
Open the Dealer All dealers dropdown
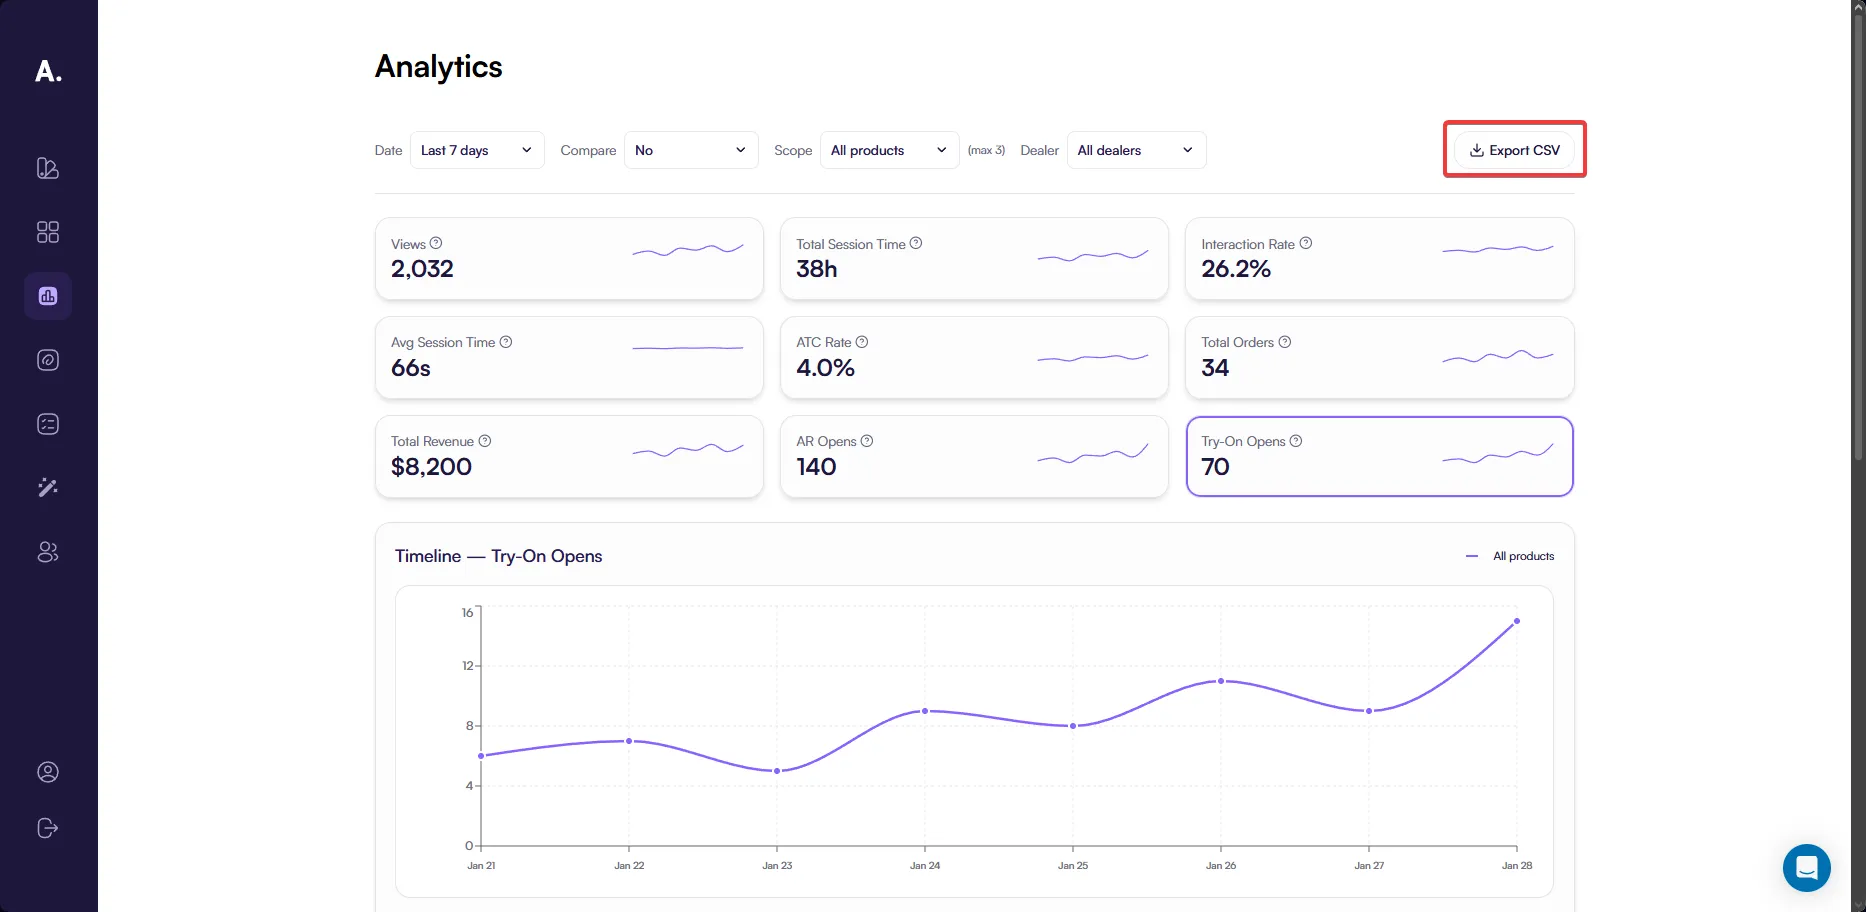click(x=1136, y=150)
